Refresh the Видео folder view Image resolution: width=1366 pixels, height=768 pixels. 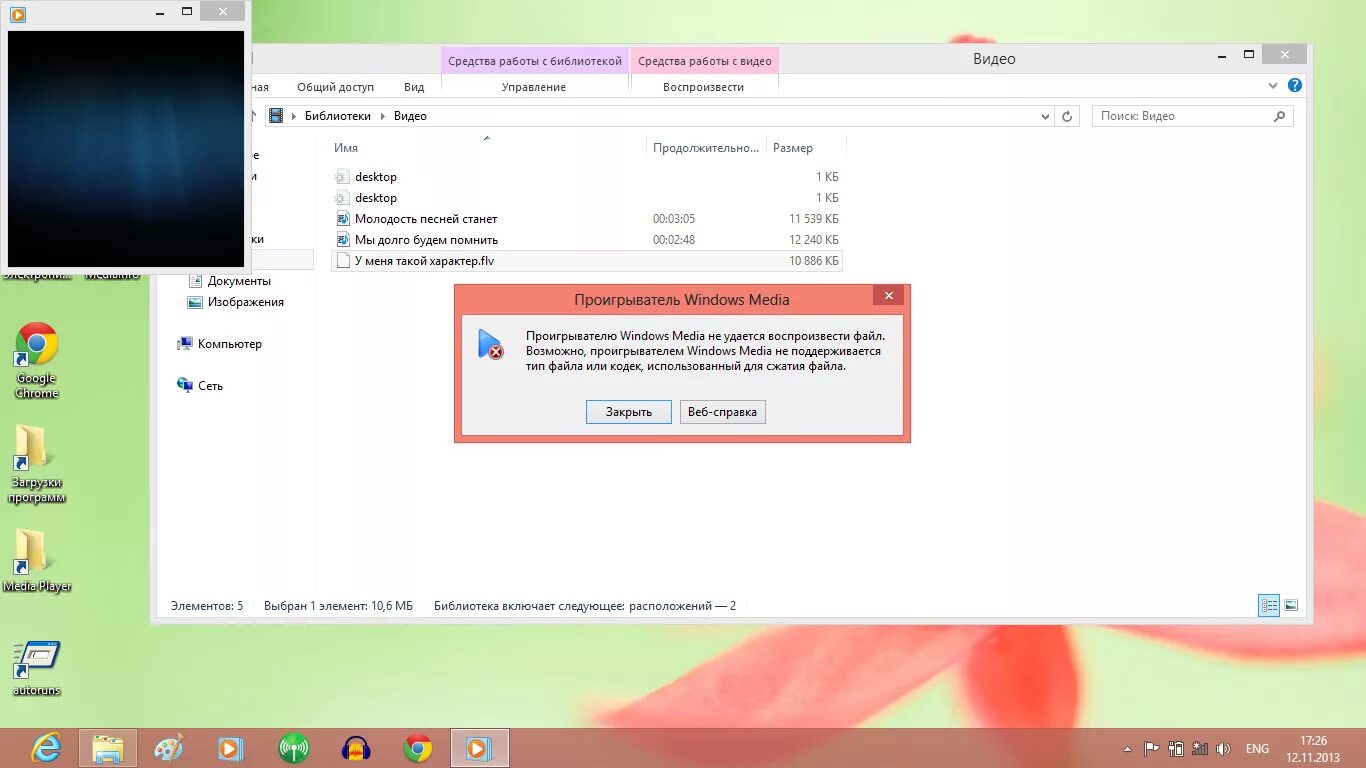click(x=1067, y=116)
